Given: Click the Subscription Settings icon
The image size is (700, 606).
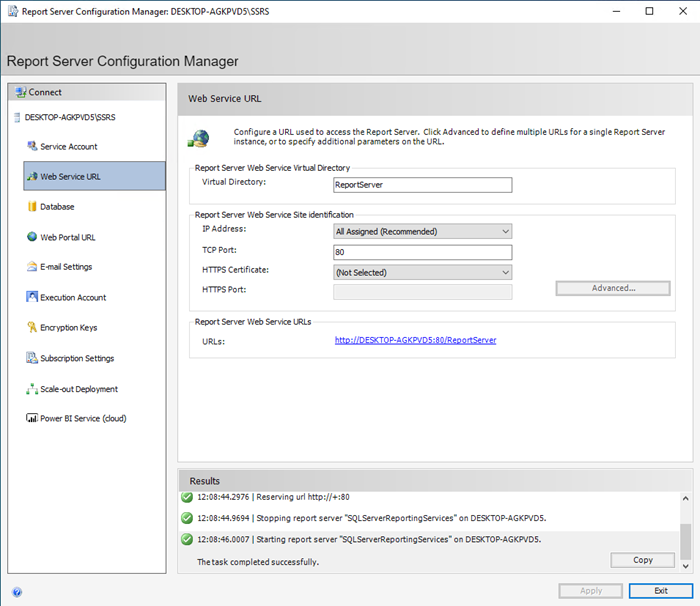Looking at the screenshot, I should [x=32, y=358].
